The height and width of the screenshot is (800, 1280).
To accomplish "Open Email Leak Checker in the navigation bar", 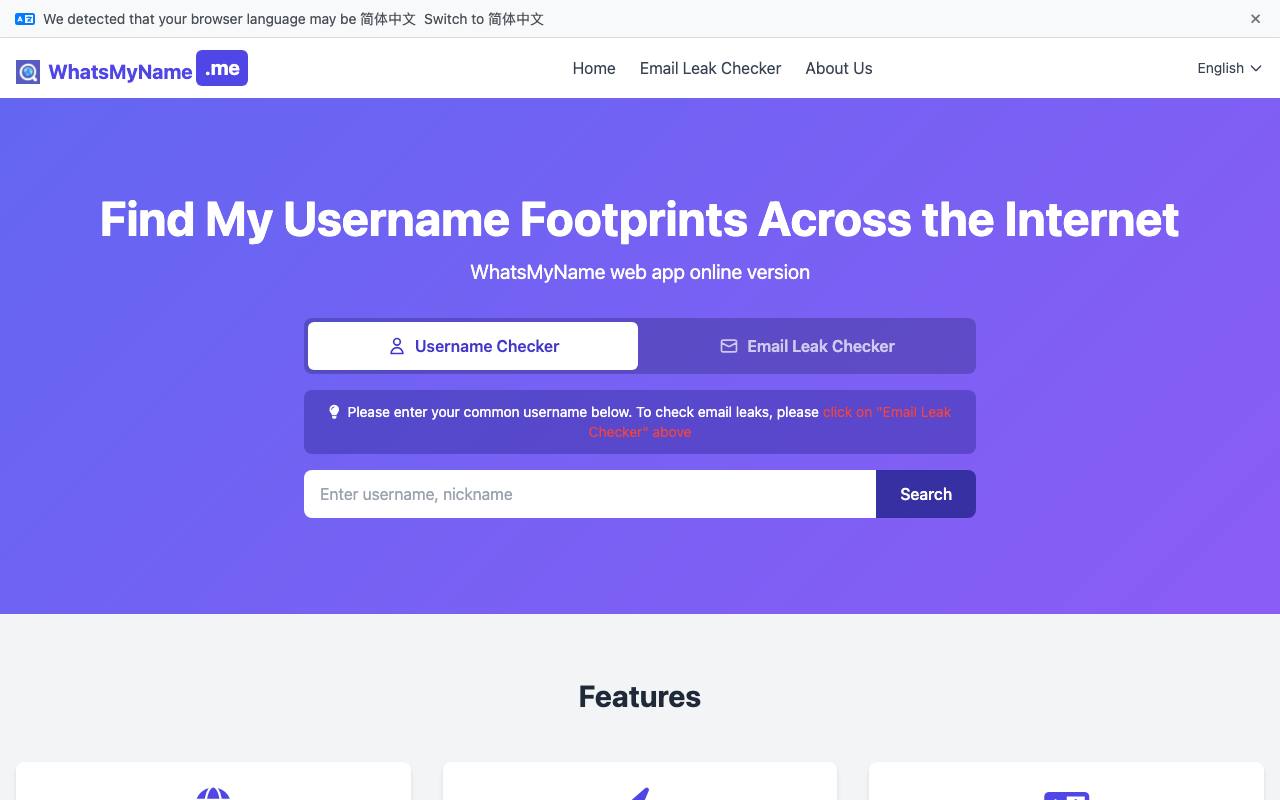I will [710, 68].
